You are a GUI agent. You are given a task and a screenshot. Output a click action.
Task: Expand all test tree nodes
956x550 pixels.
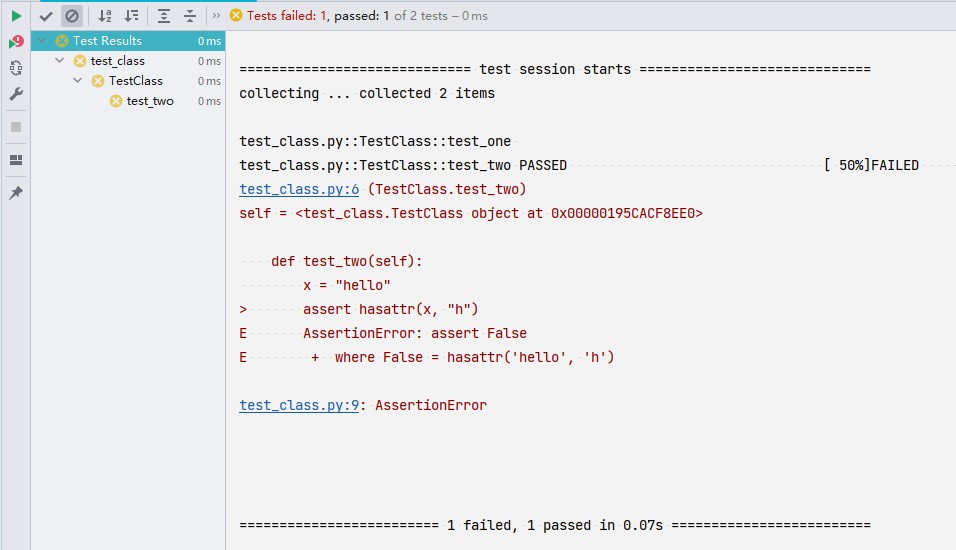pyautogui.click(x=164, y=16)
